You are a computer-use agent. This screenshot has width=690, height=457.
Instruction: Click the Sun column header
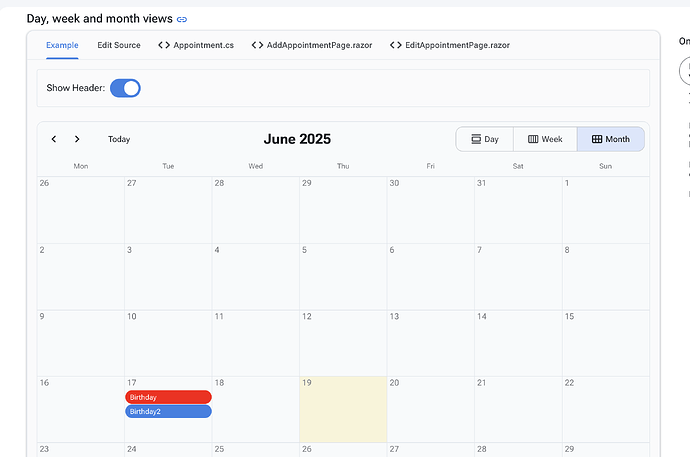(x=606, y=166)
